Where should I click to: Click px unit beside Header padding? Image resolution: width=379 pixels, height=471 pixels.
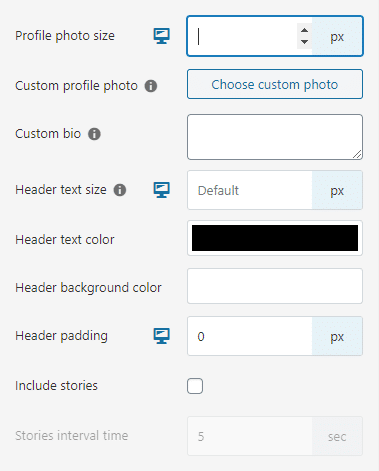[337, 336]
